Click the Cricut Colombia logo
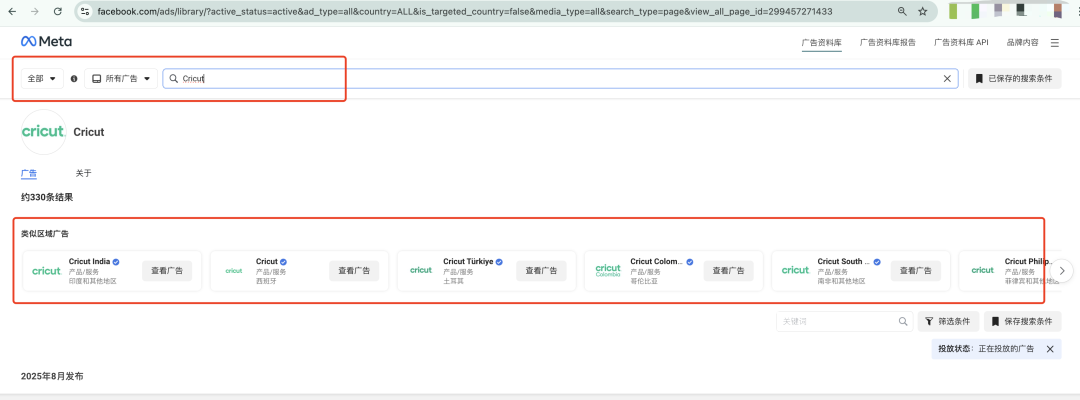1080x400 pixels. tap(608, 271)
